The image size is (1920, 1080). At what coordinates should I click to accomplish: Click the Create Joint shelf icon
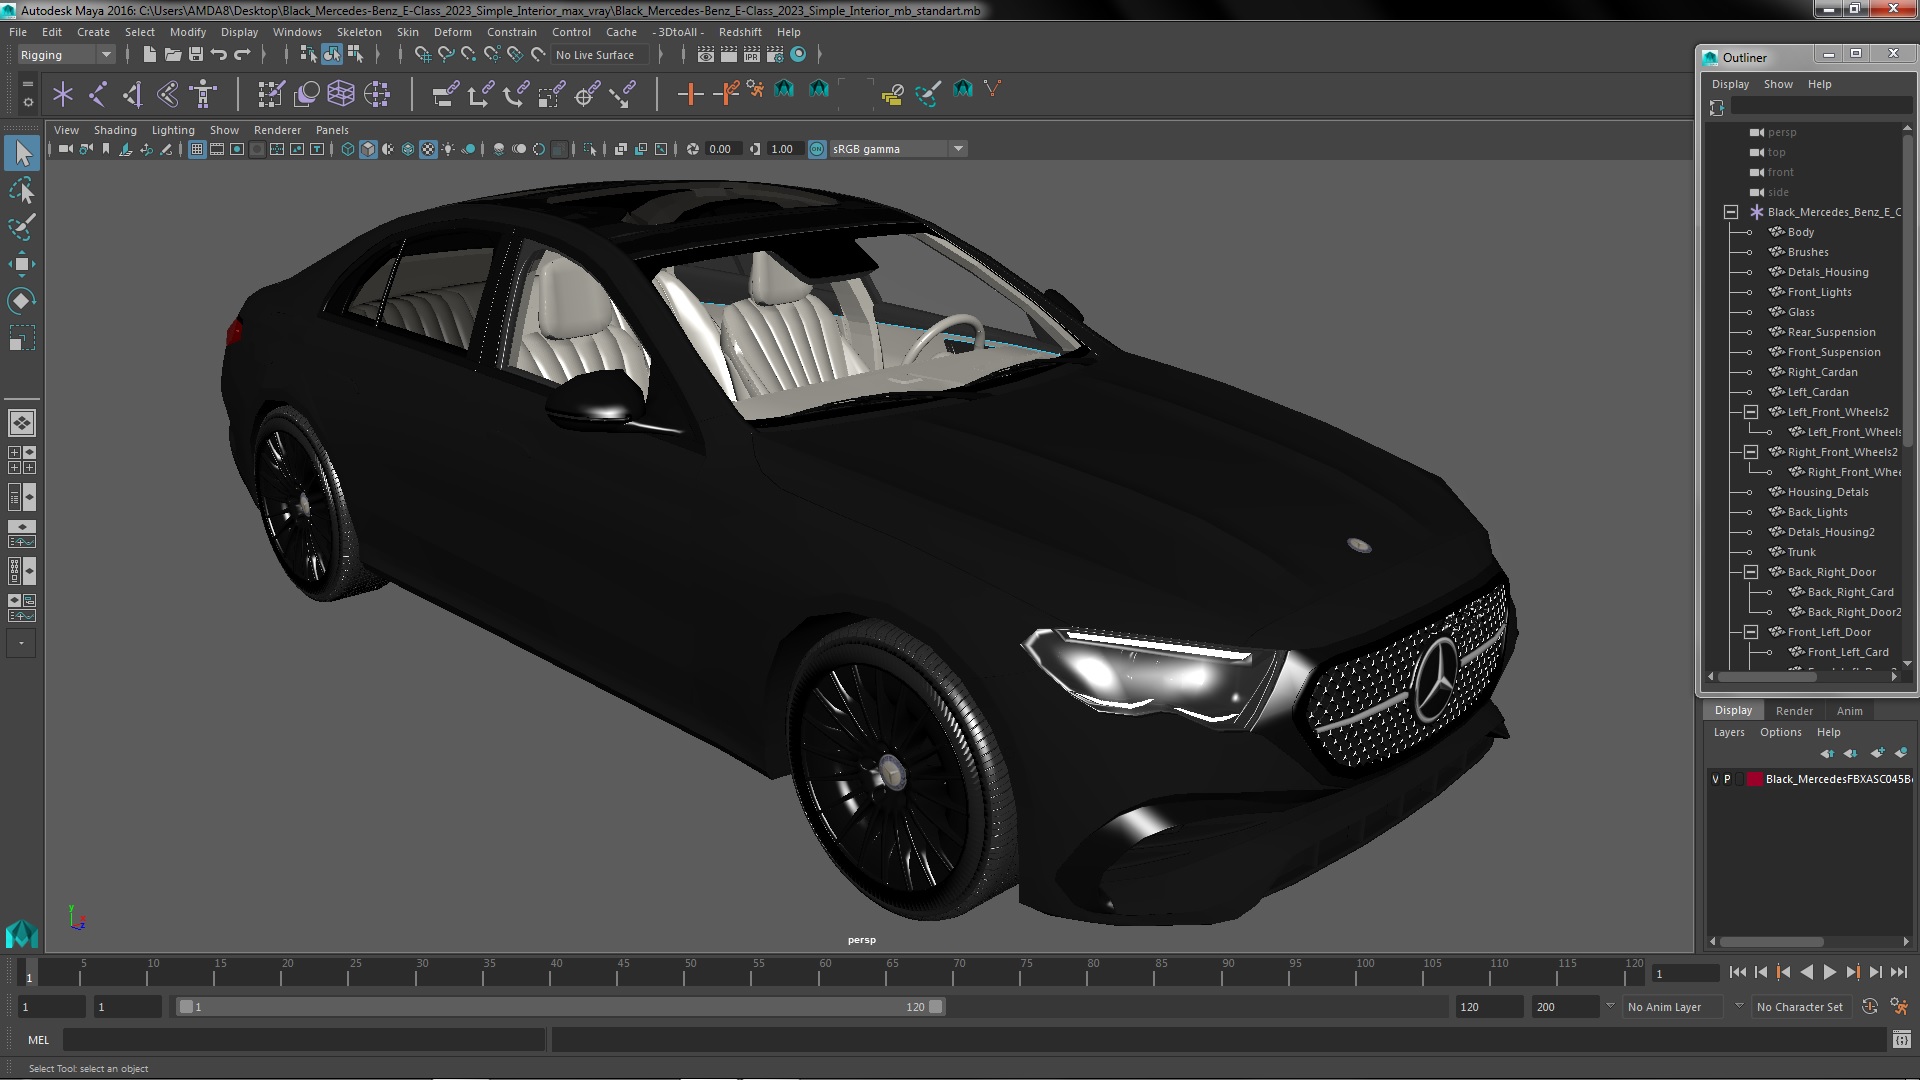(98, 94)
